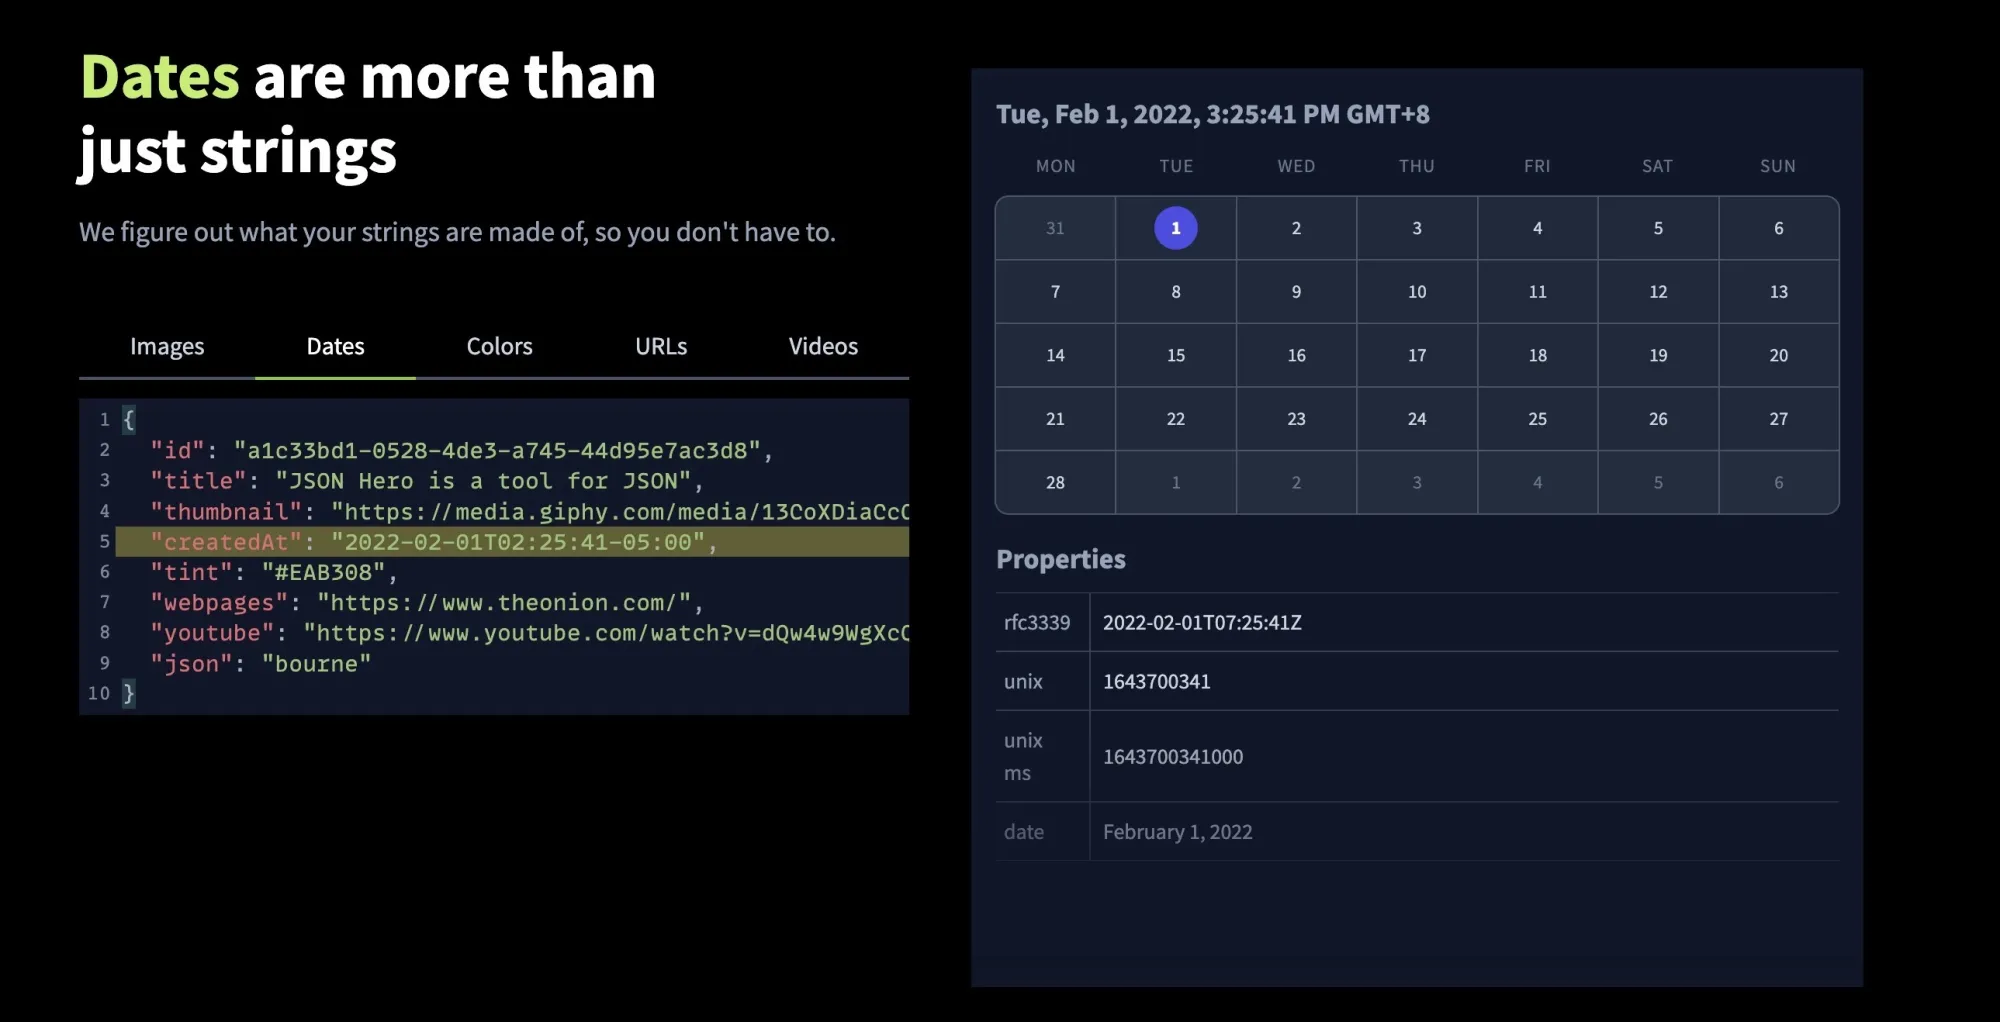Open the Colors tab

[499, 347]
